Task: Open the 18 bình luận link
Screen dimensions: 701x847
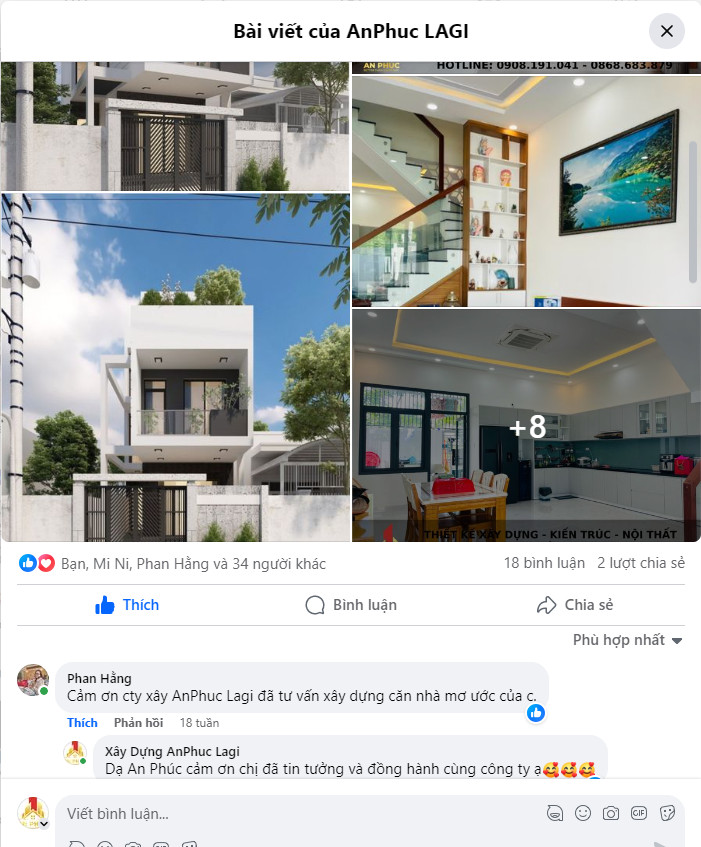Action: pos(544,563)
